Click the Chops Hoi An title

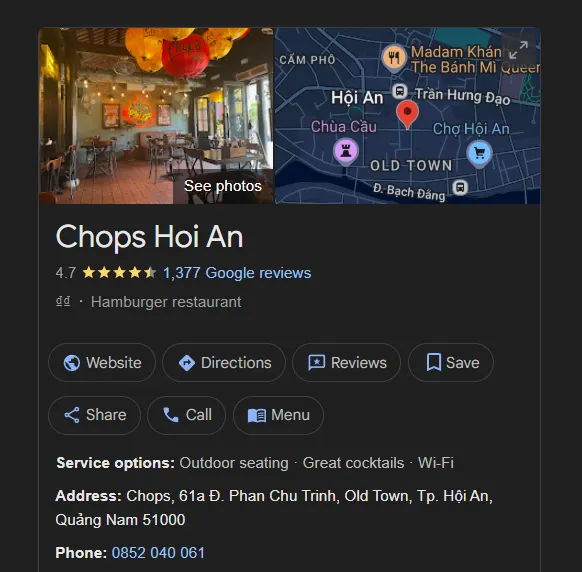pos(150,237)
